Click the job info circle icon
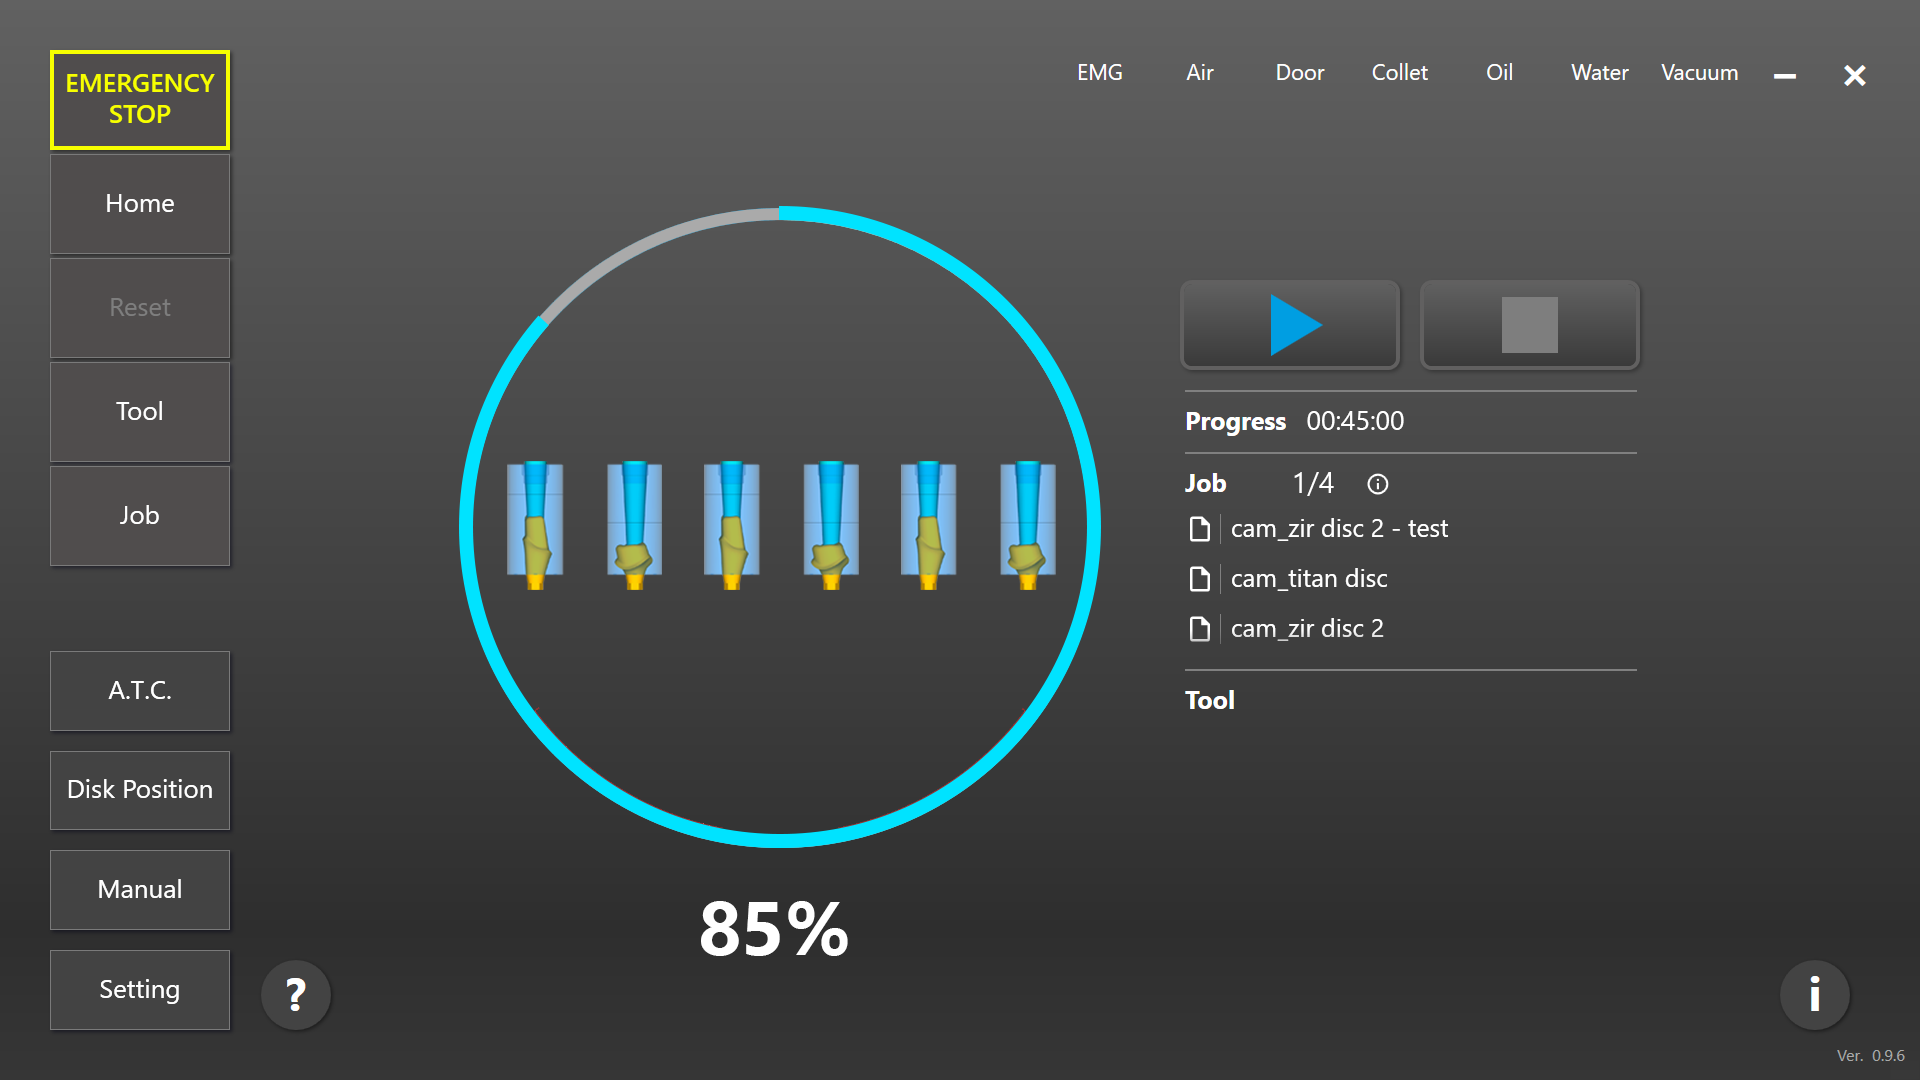 1377,484
